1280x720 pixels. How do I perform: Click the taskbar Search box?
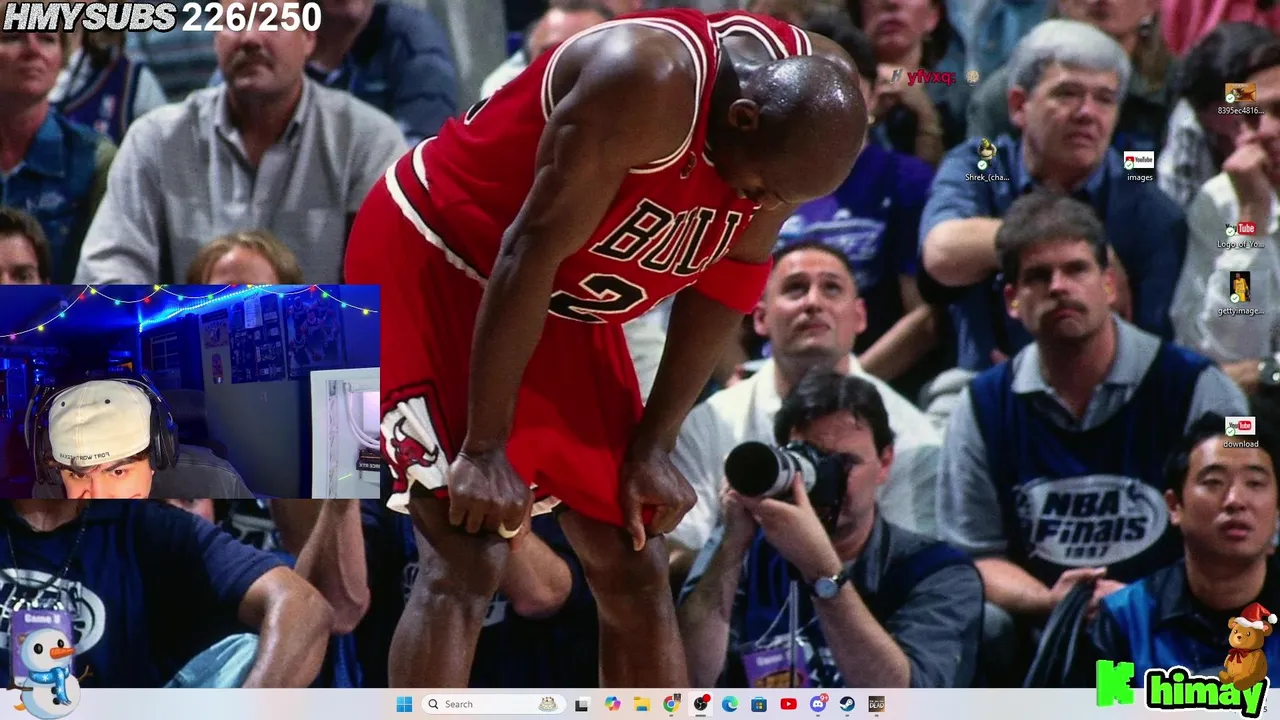tap(492, 704)
